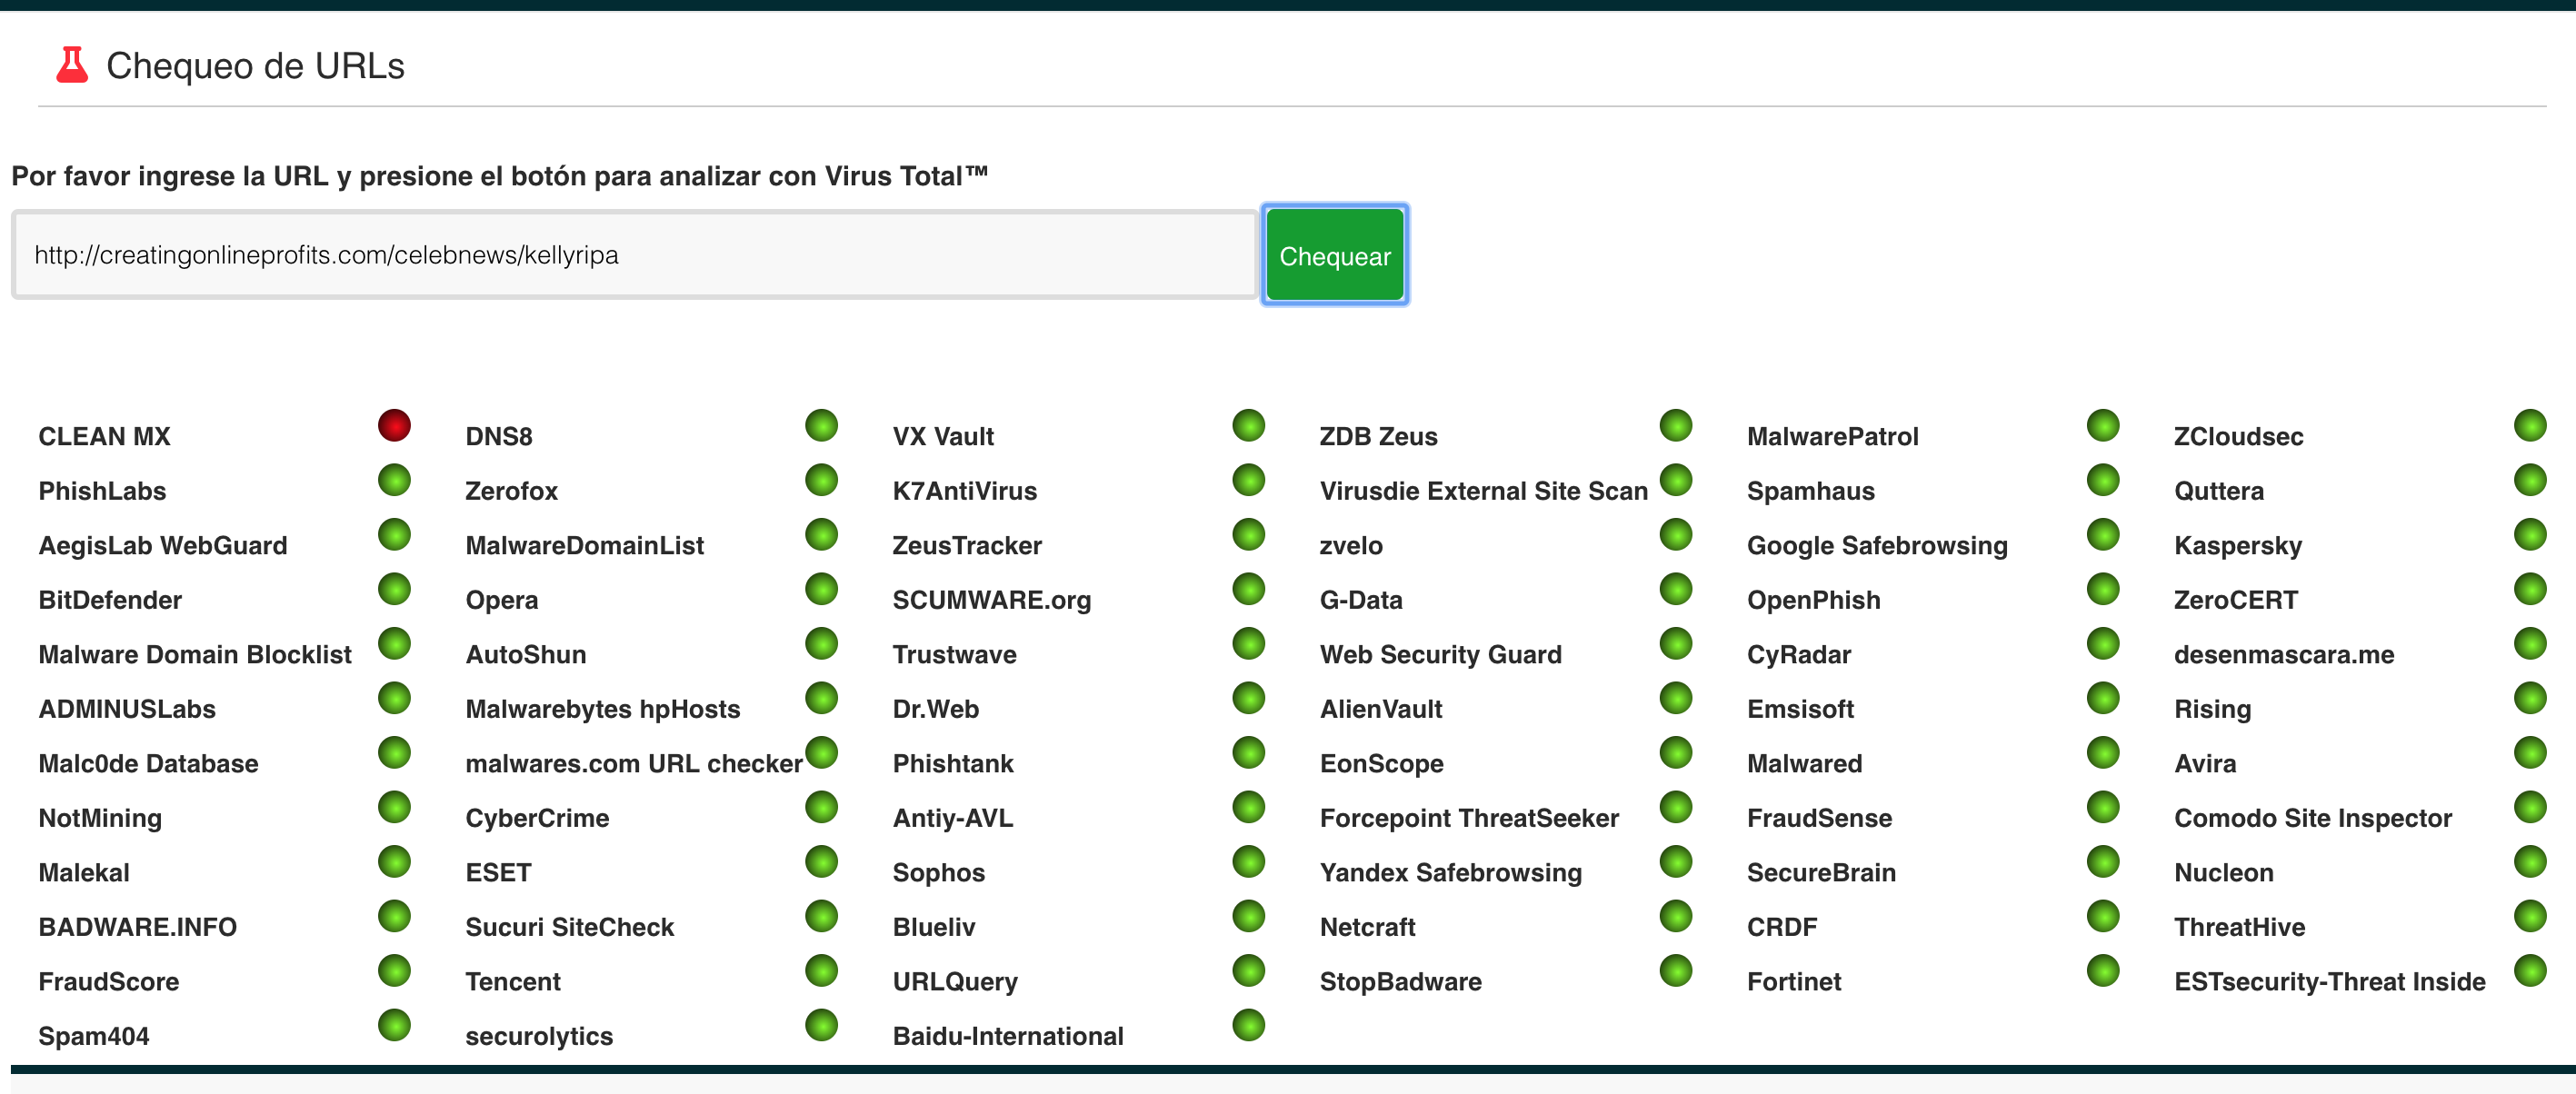Click the Malc0de Database label
The width and height of the screenshot is (2576, 1094).
point(148,763)
